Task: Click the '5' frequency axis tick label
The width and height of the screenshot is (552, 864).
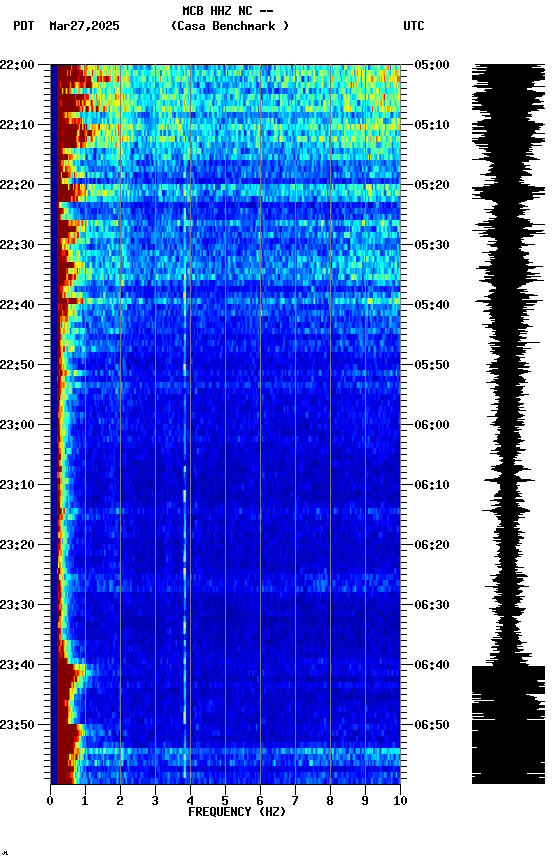Action: click(x=225, y=801)
